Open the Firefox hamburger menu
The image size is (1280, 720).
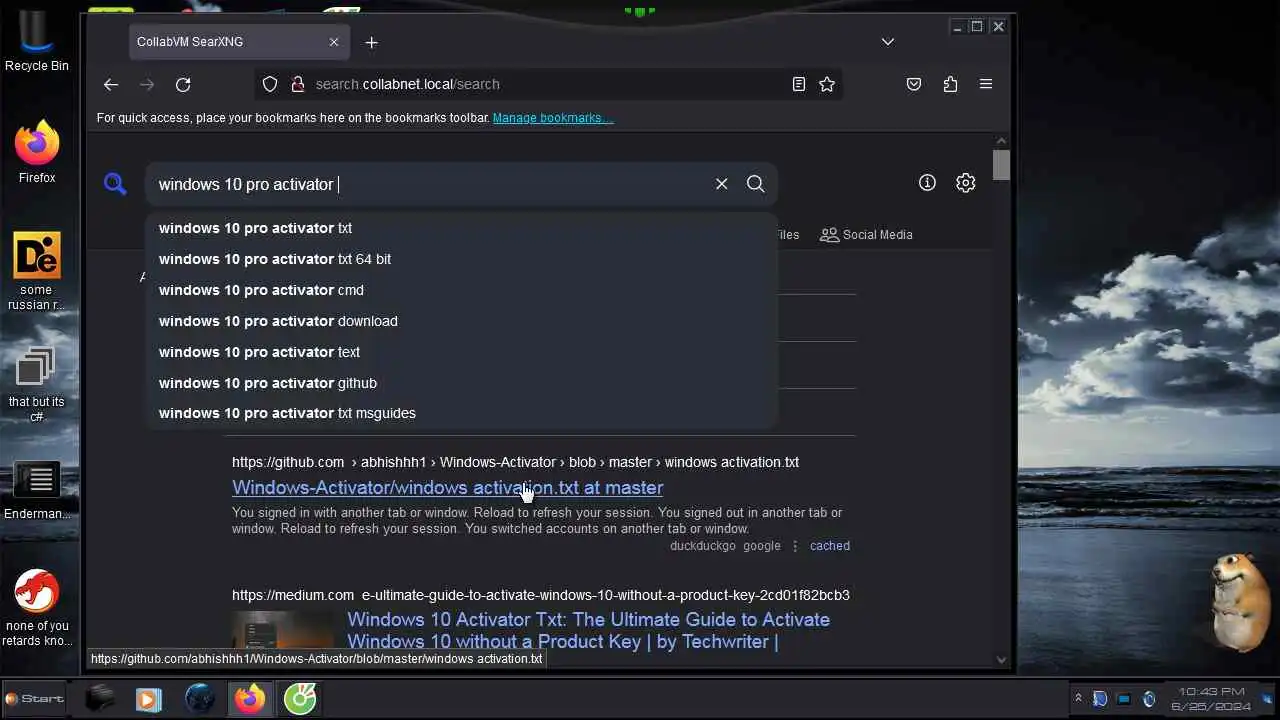pyautogui.click(x=986, y=85)
